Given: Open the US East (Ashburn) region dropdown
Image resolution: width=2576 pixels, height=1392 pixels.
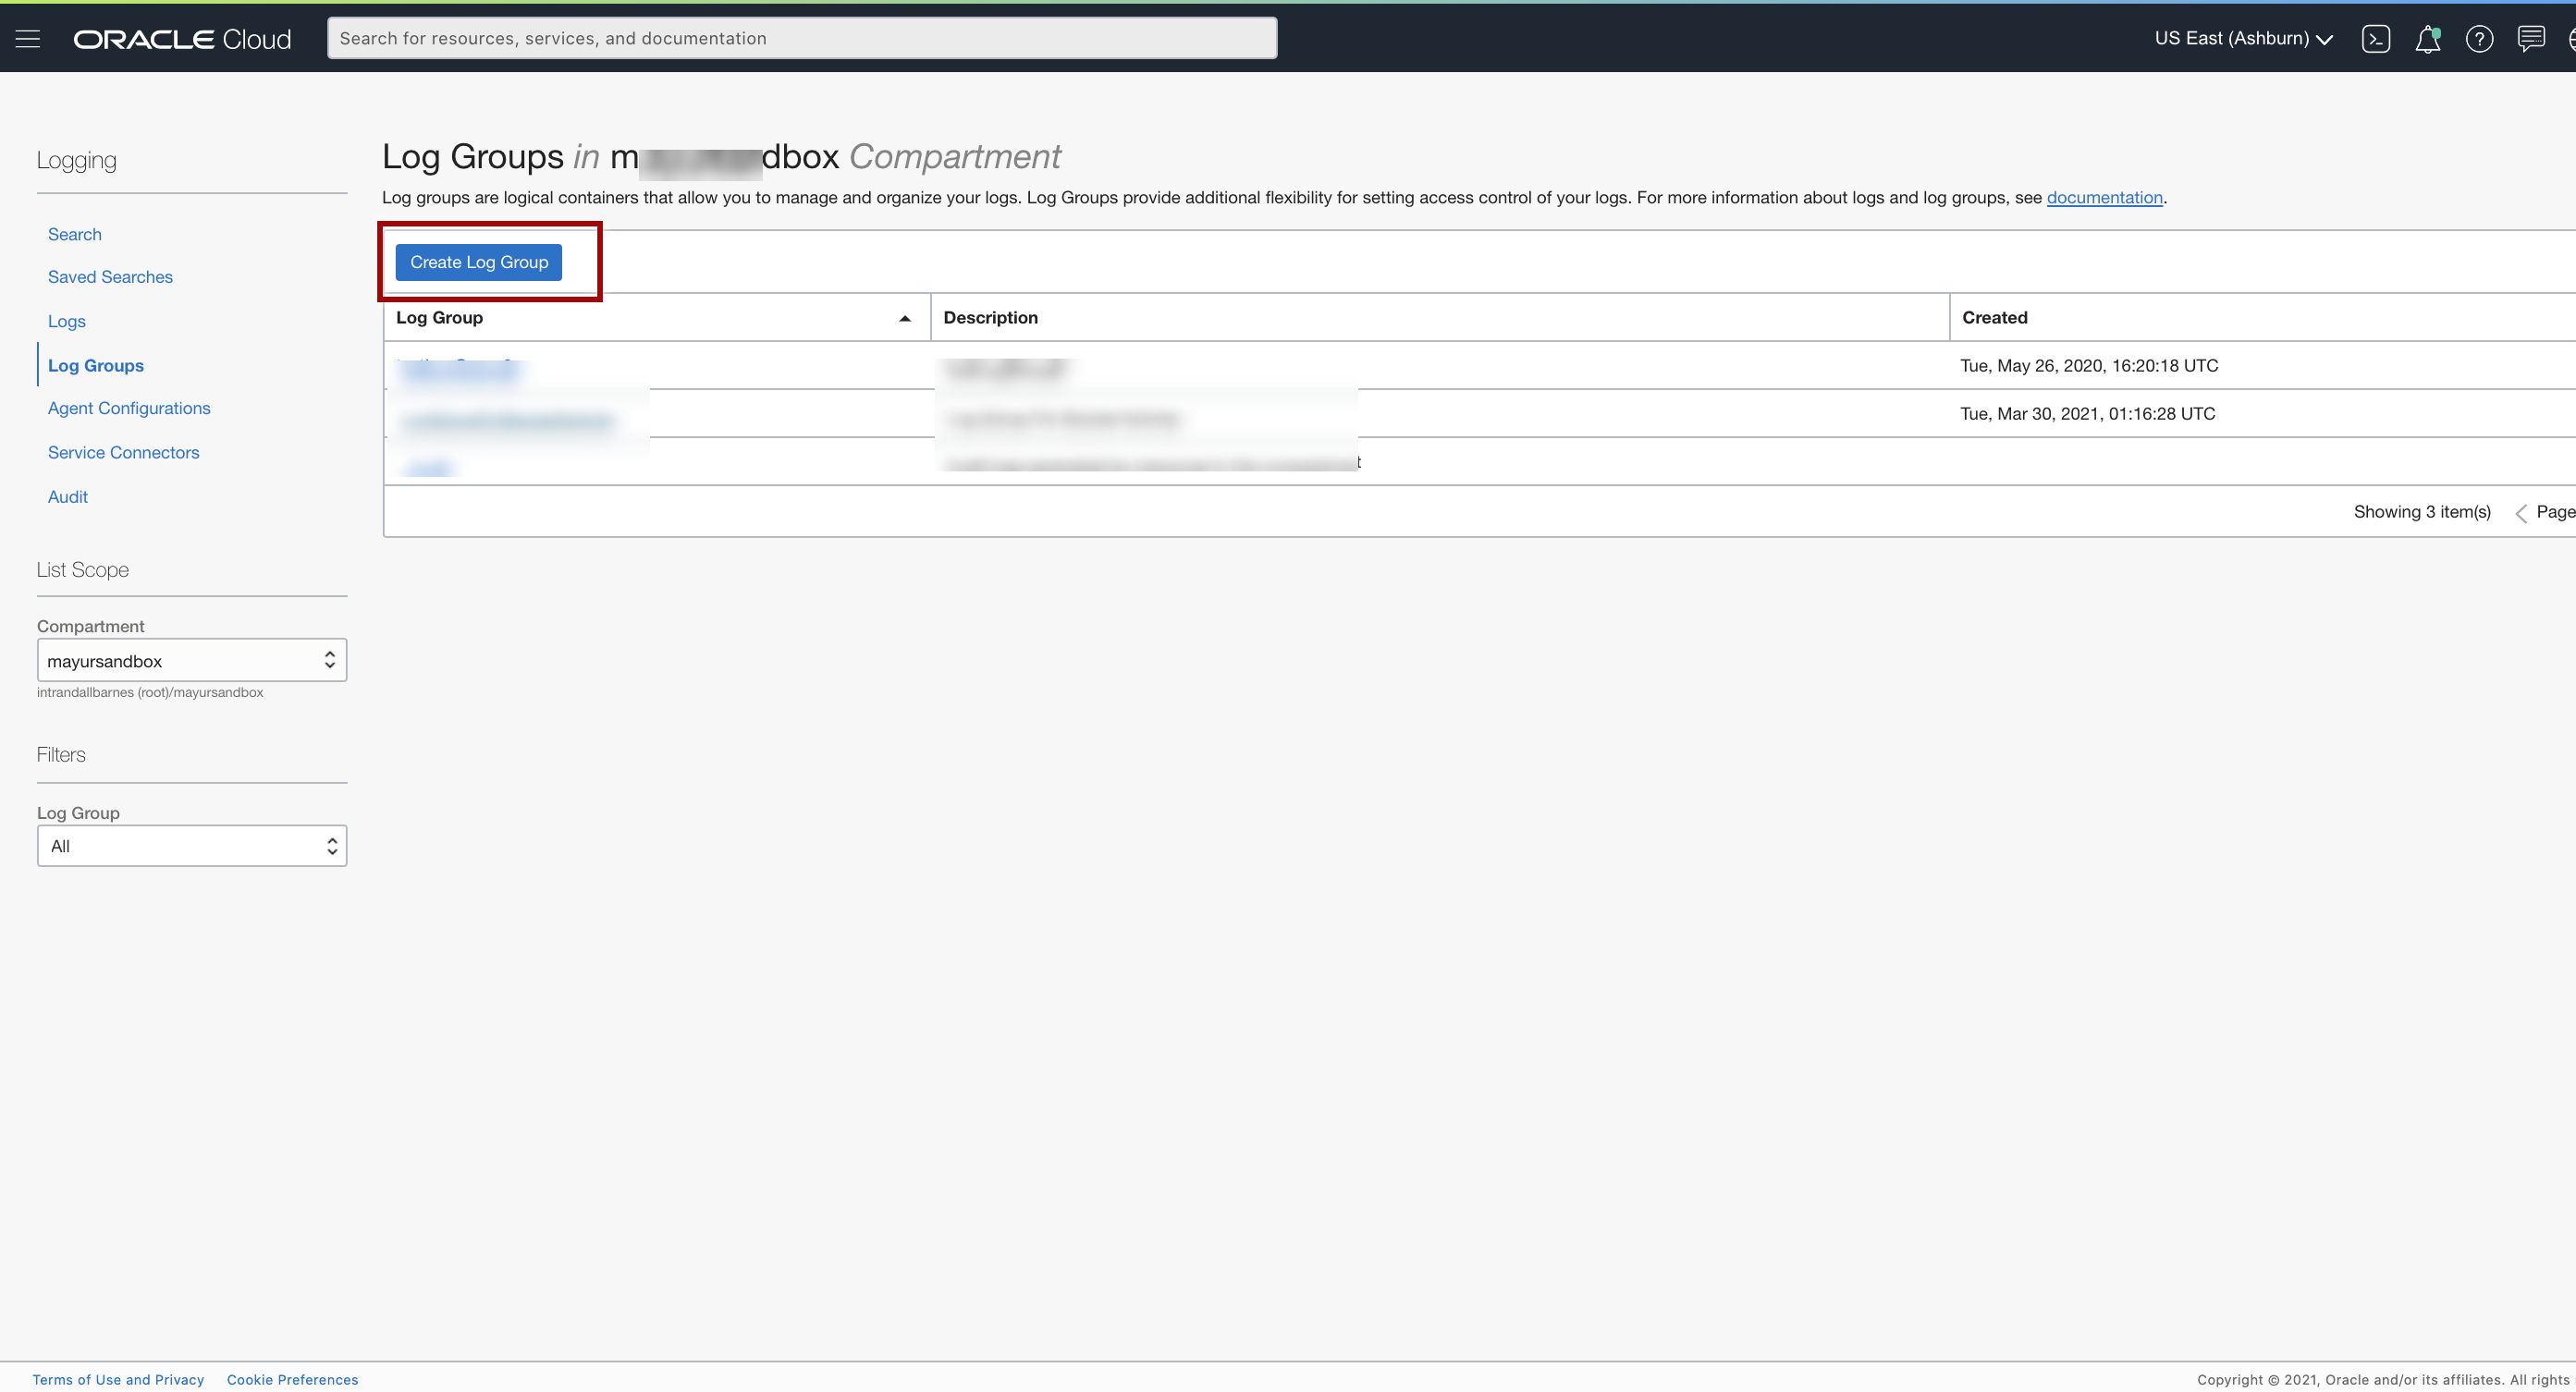Looking at the screenshot, I should [2244, 38].
